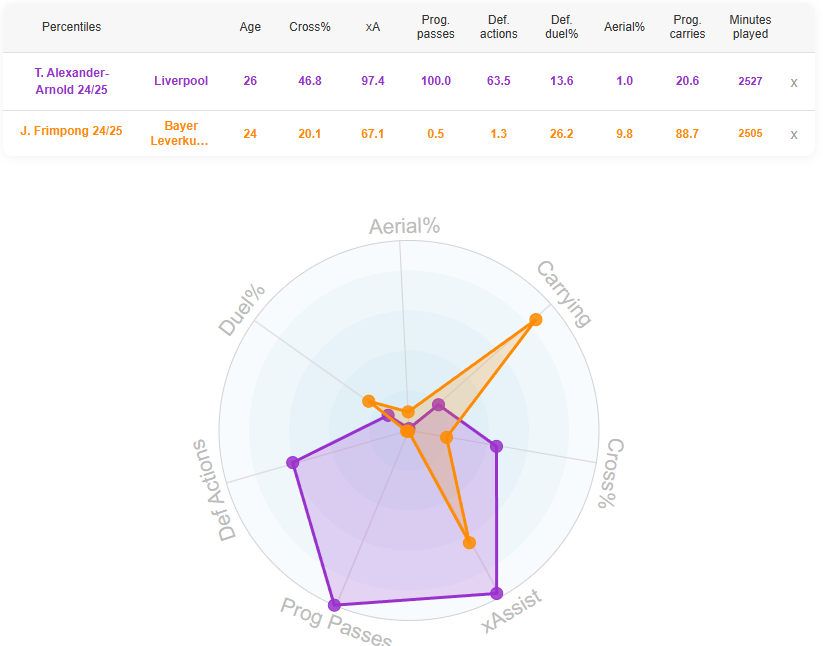
Task: Open J. Frimpong 24/25 player link
Action: tap(71, 131)
